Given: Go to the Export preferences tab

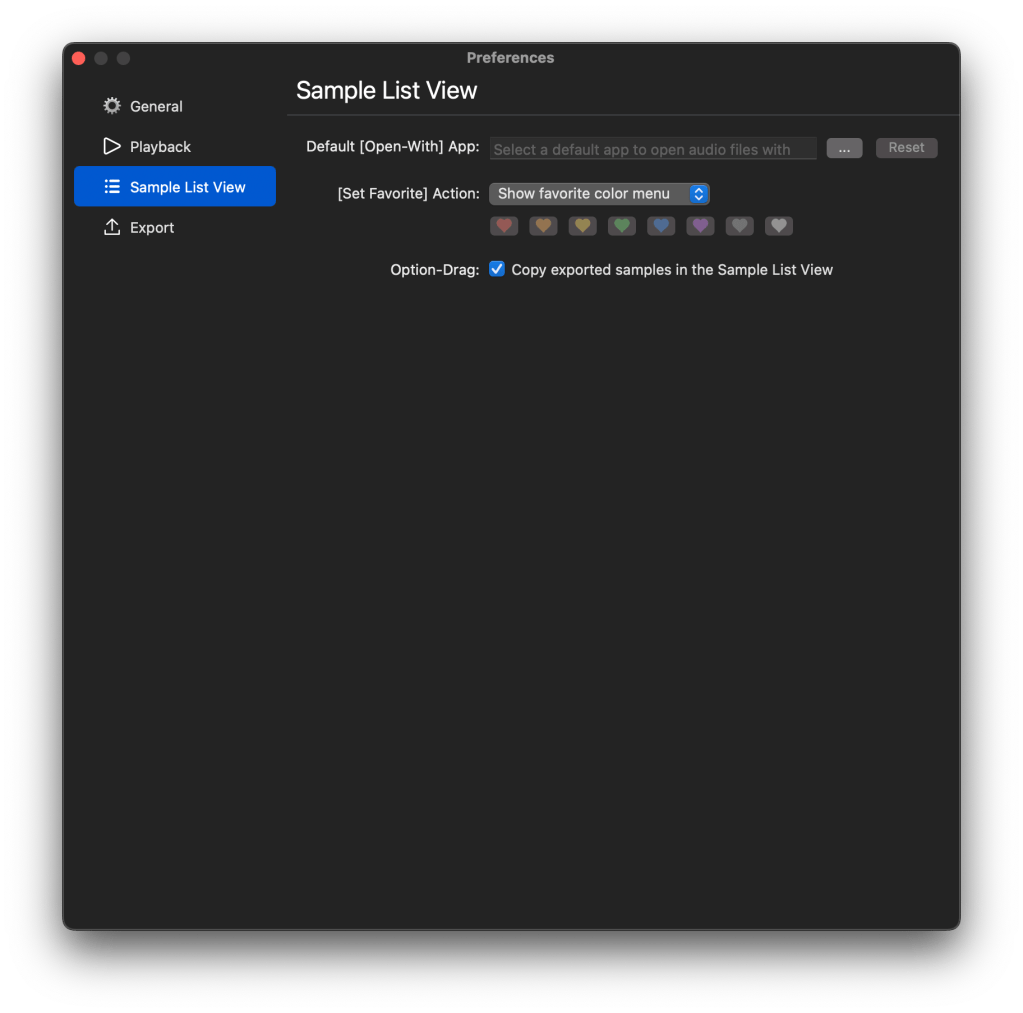Looking at the screenshot, I should tap(152, 228).
